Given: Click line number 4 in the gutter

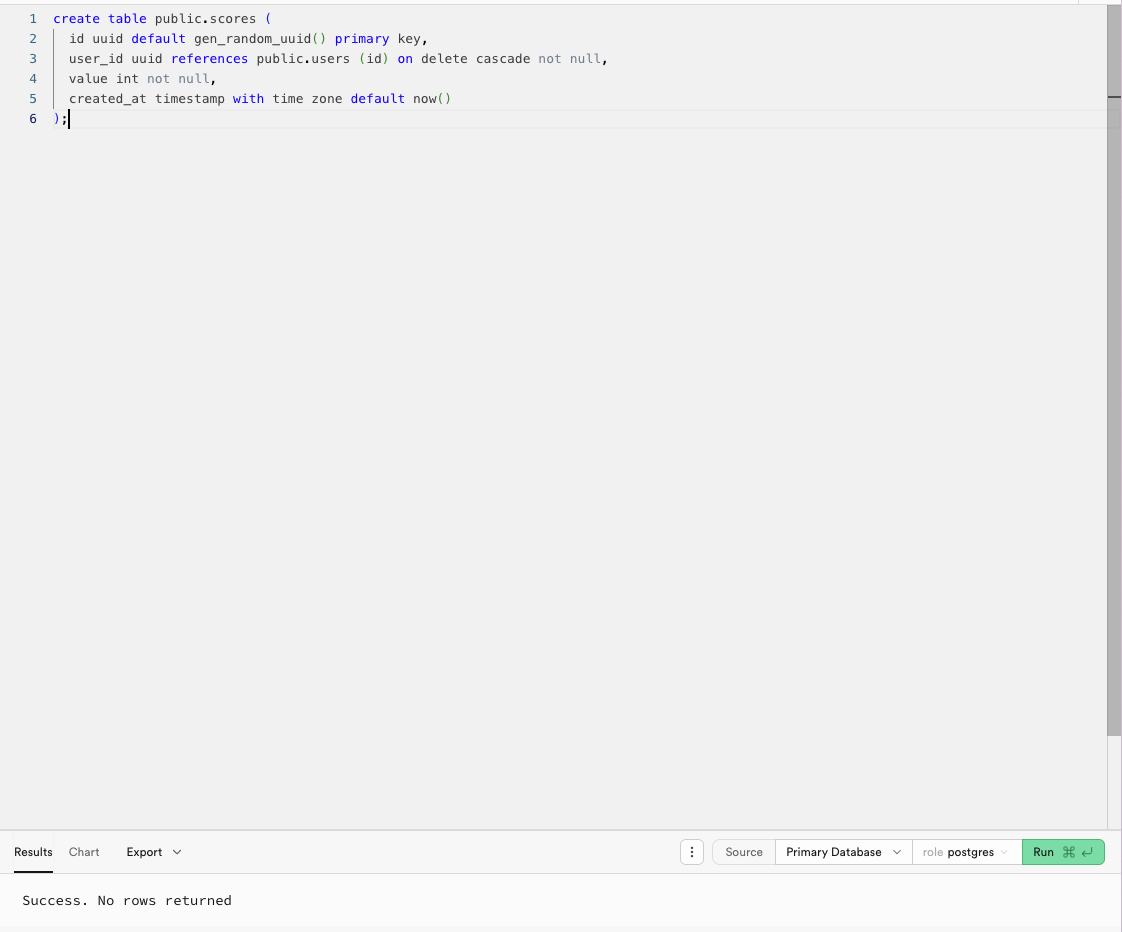Looking at the screenshot, I should 33,79.
